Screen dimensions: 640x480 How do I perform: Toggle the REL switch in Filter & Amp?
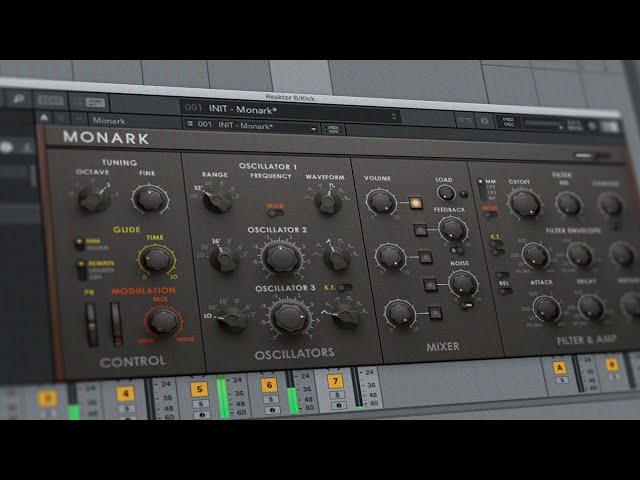[x=505, y=291]
